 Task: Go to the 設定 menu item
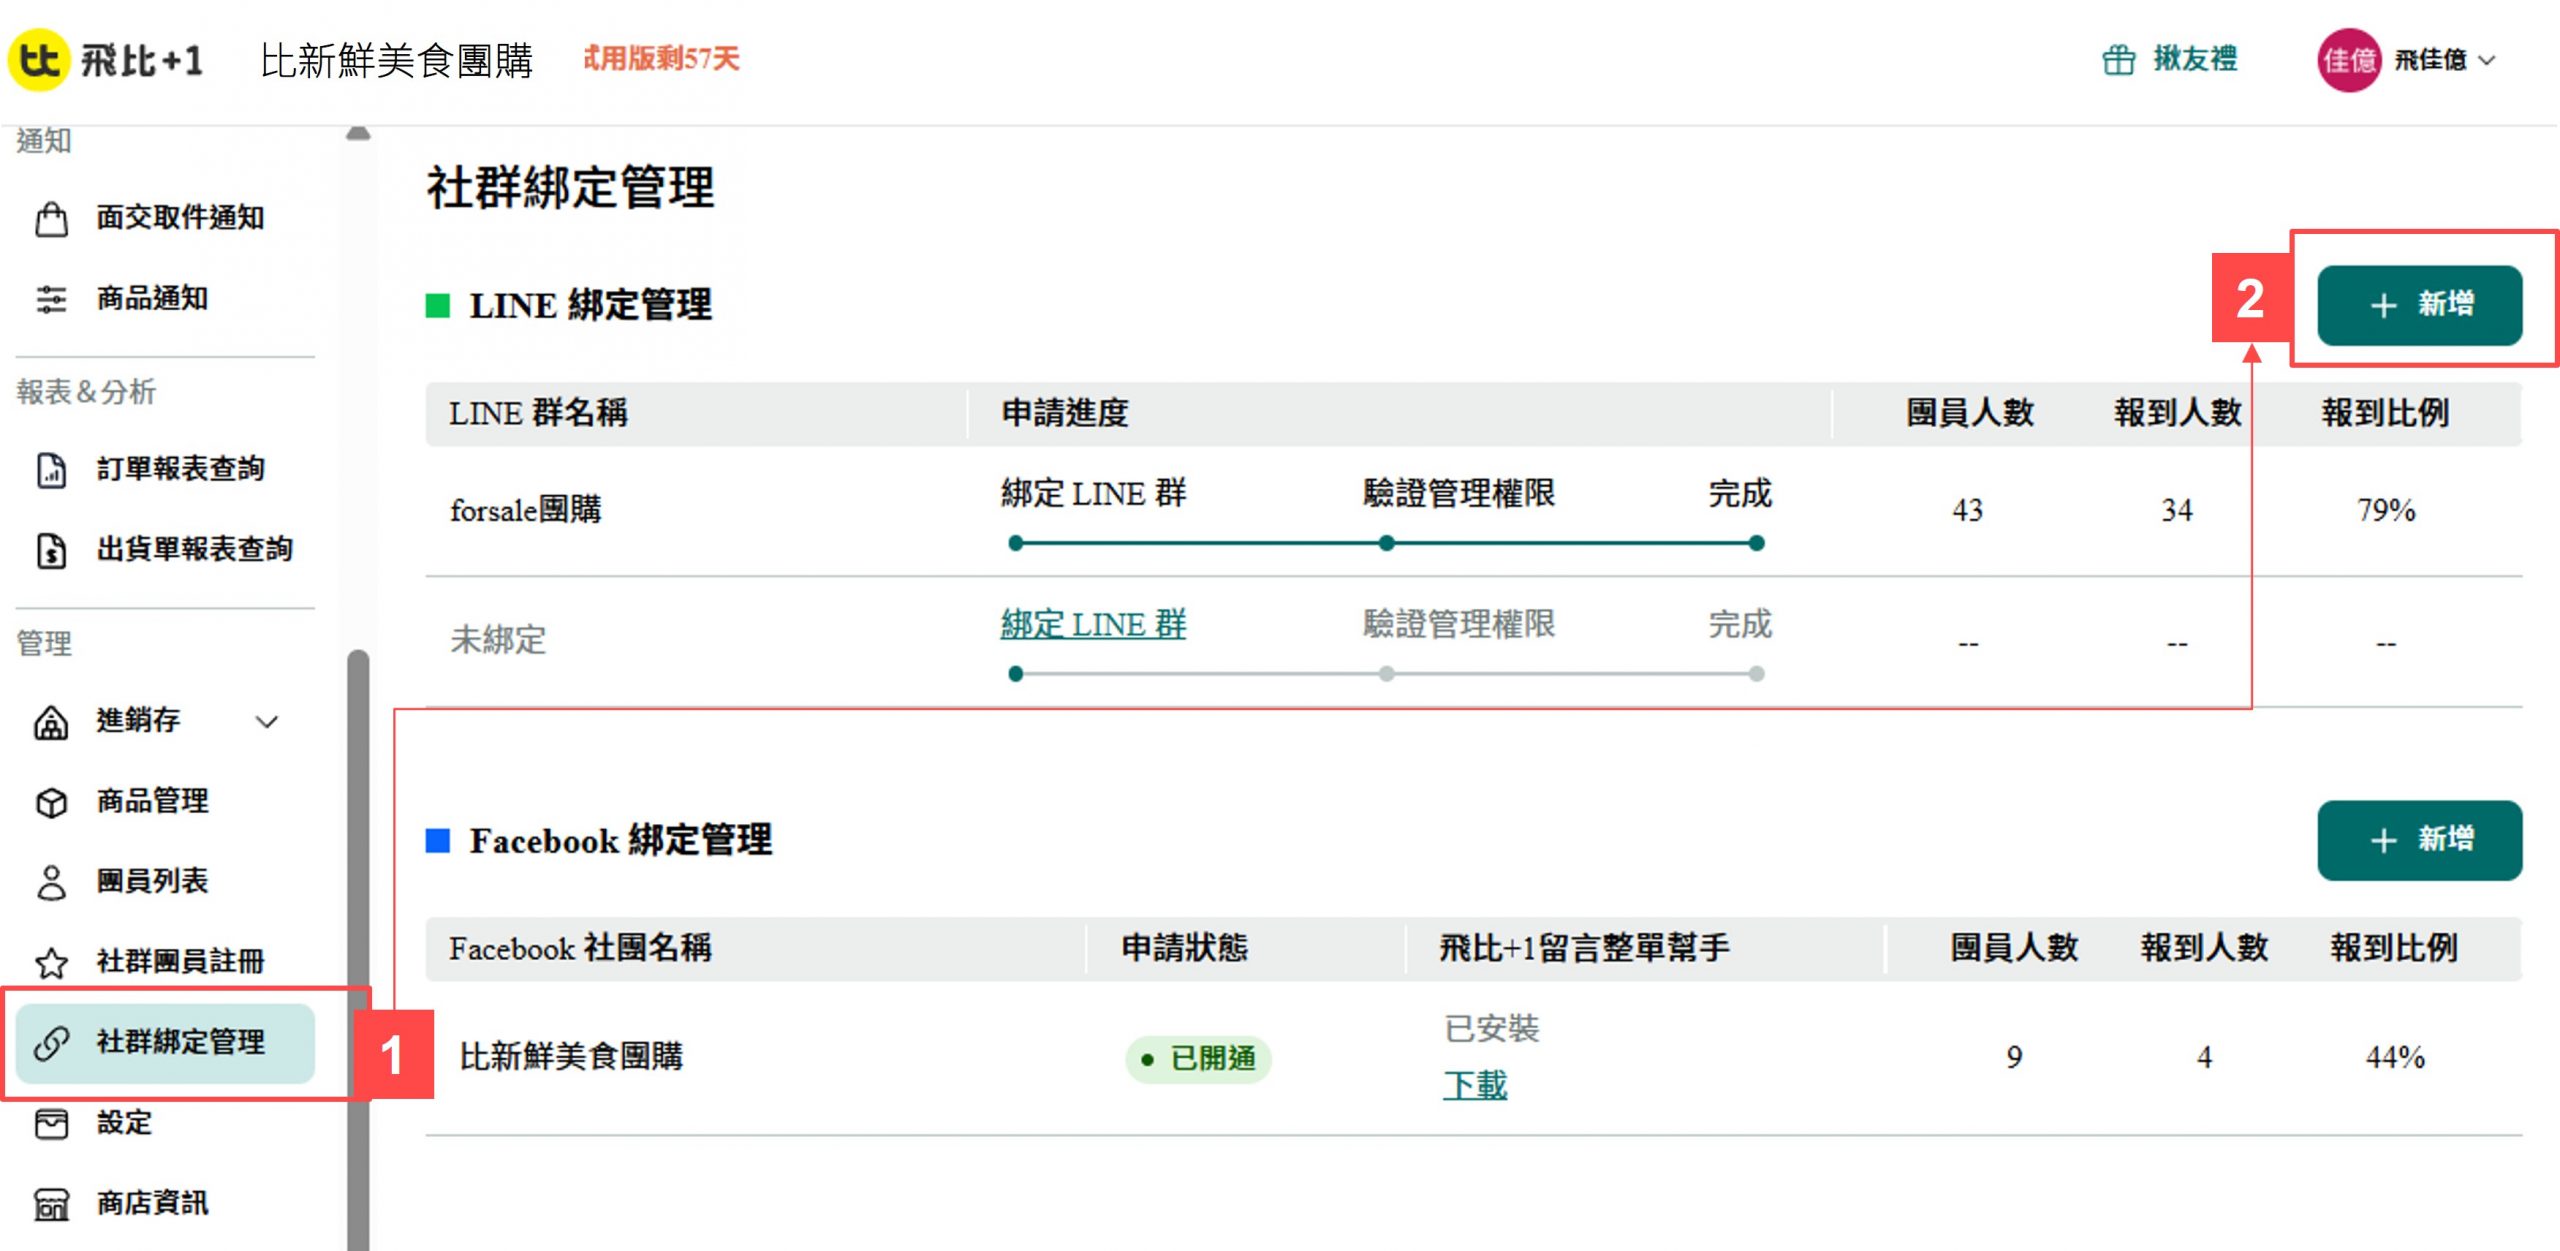click(x=124, y=1123)
